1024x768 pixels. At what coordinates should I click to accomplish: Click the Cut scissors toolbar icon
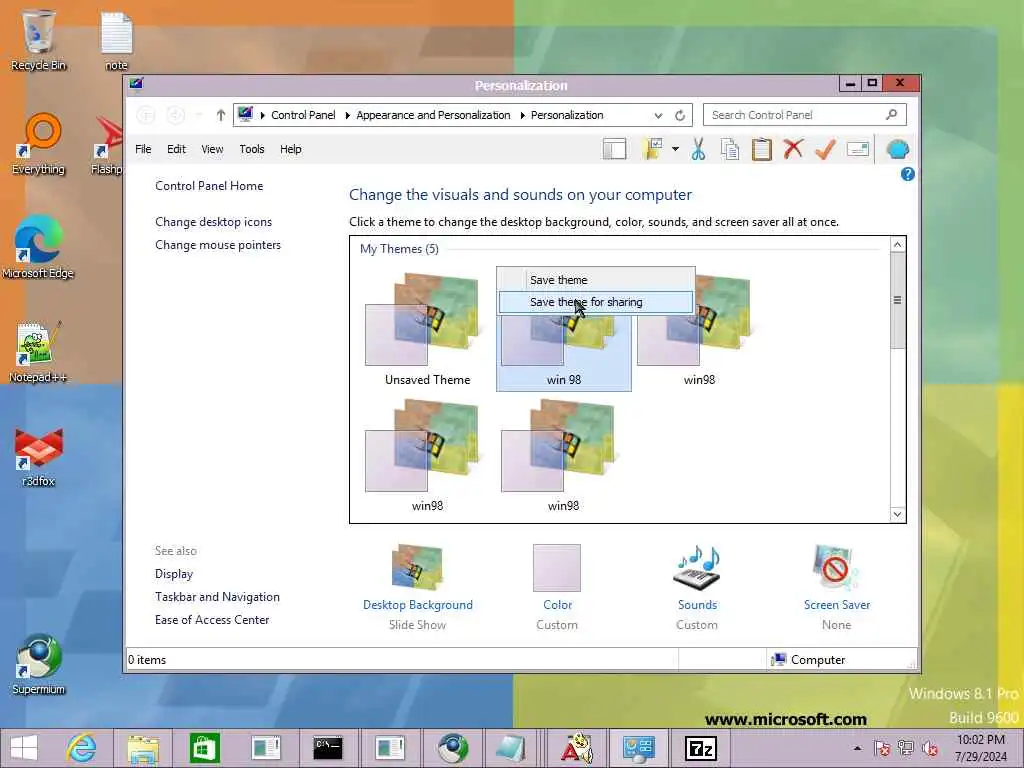pyautogui.click(x=698, y=150)
